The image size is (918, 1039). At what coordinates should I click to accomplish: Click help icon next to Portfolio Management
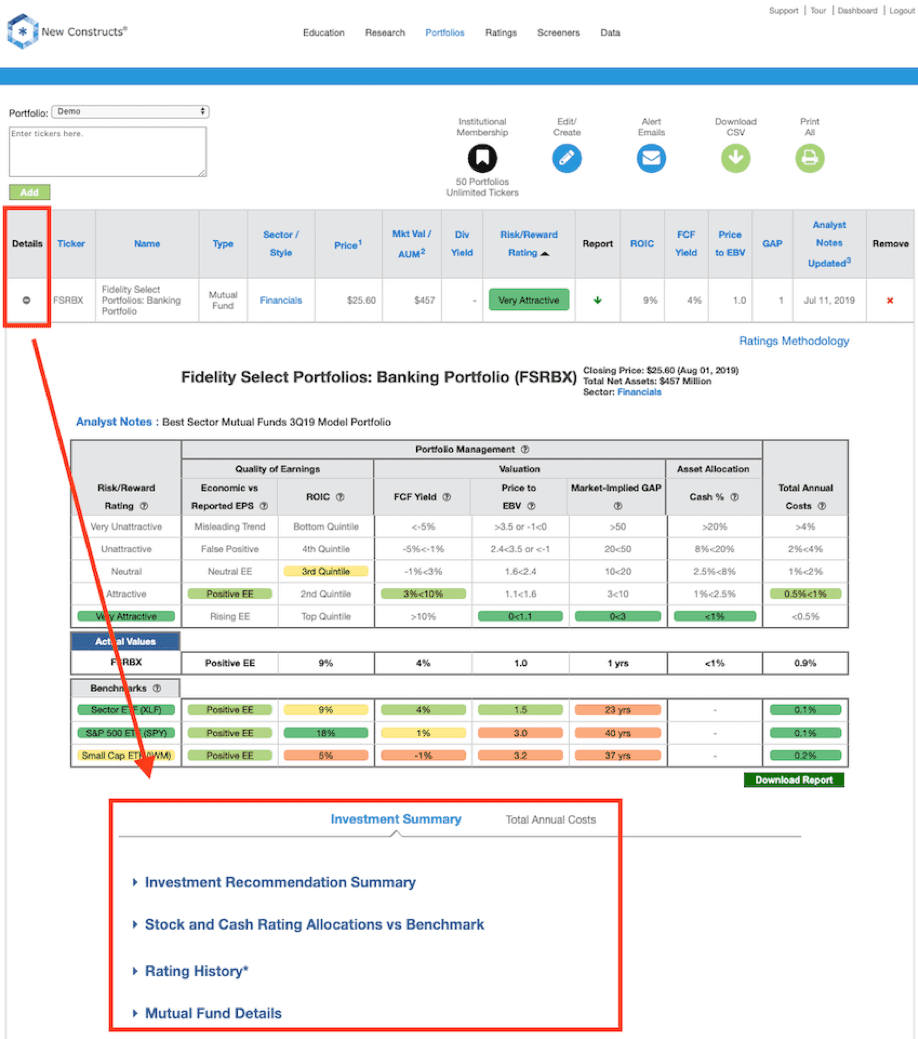525,449
